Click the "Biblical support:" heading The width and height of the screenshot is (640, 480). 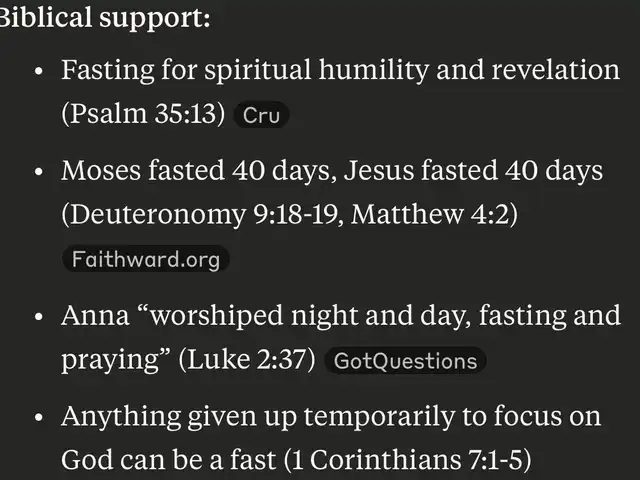105,17
